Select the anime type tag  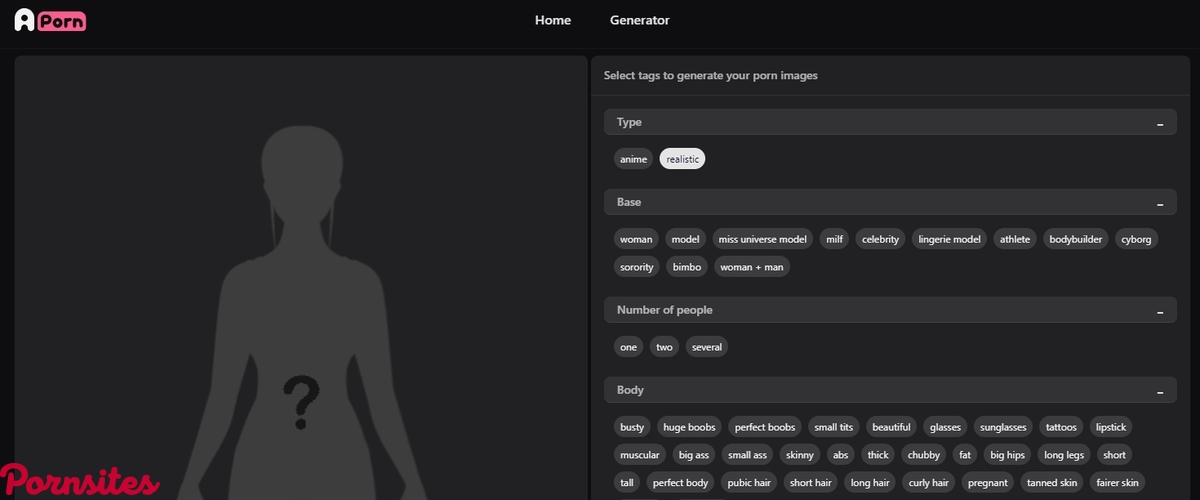point(633,159)
